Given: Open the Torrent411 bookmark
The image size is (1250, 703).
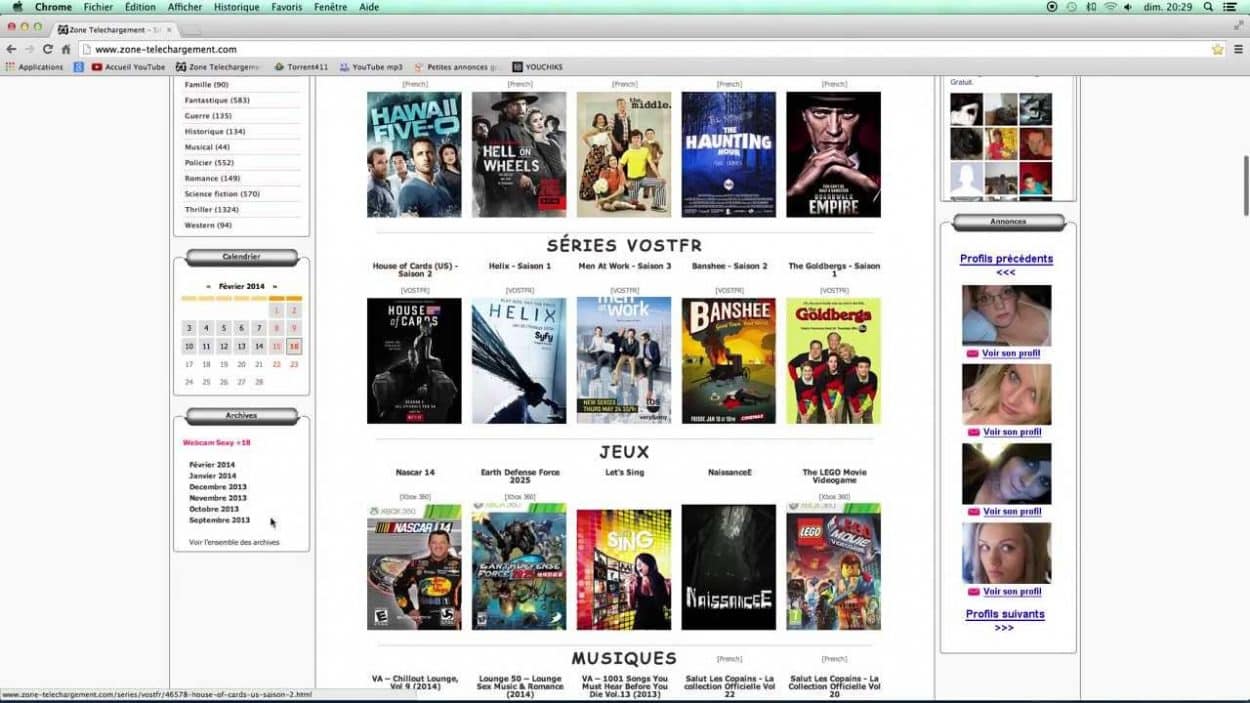Looking at the screenshot, I should (x=301, y=67).
